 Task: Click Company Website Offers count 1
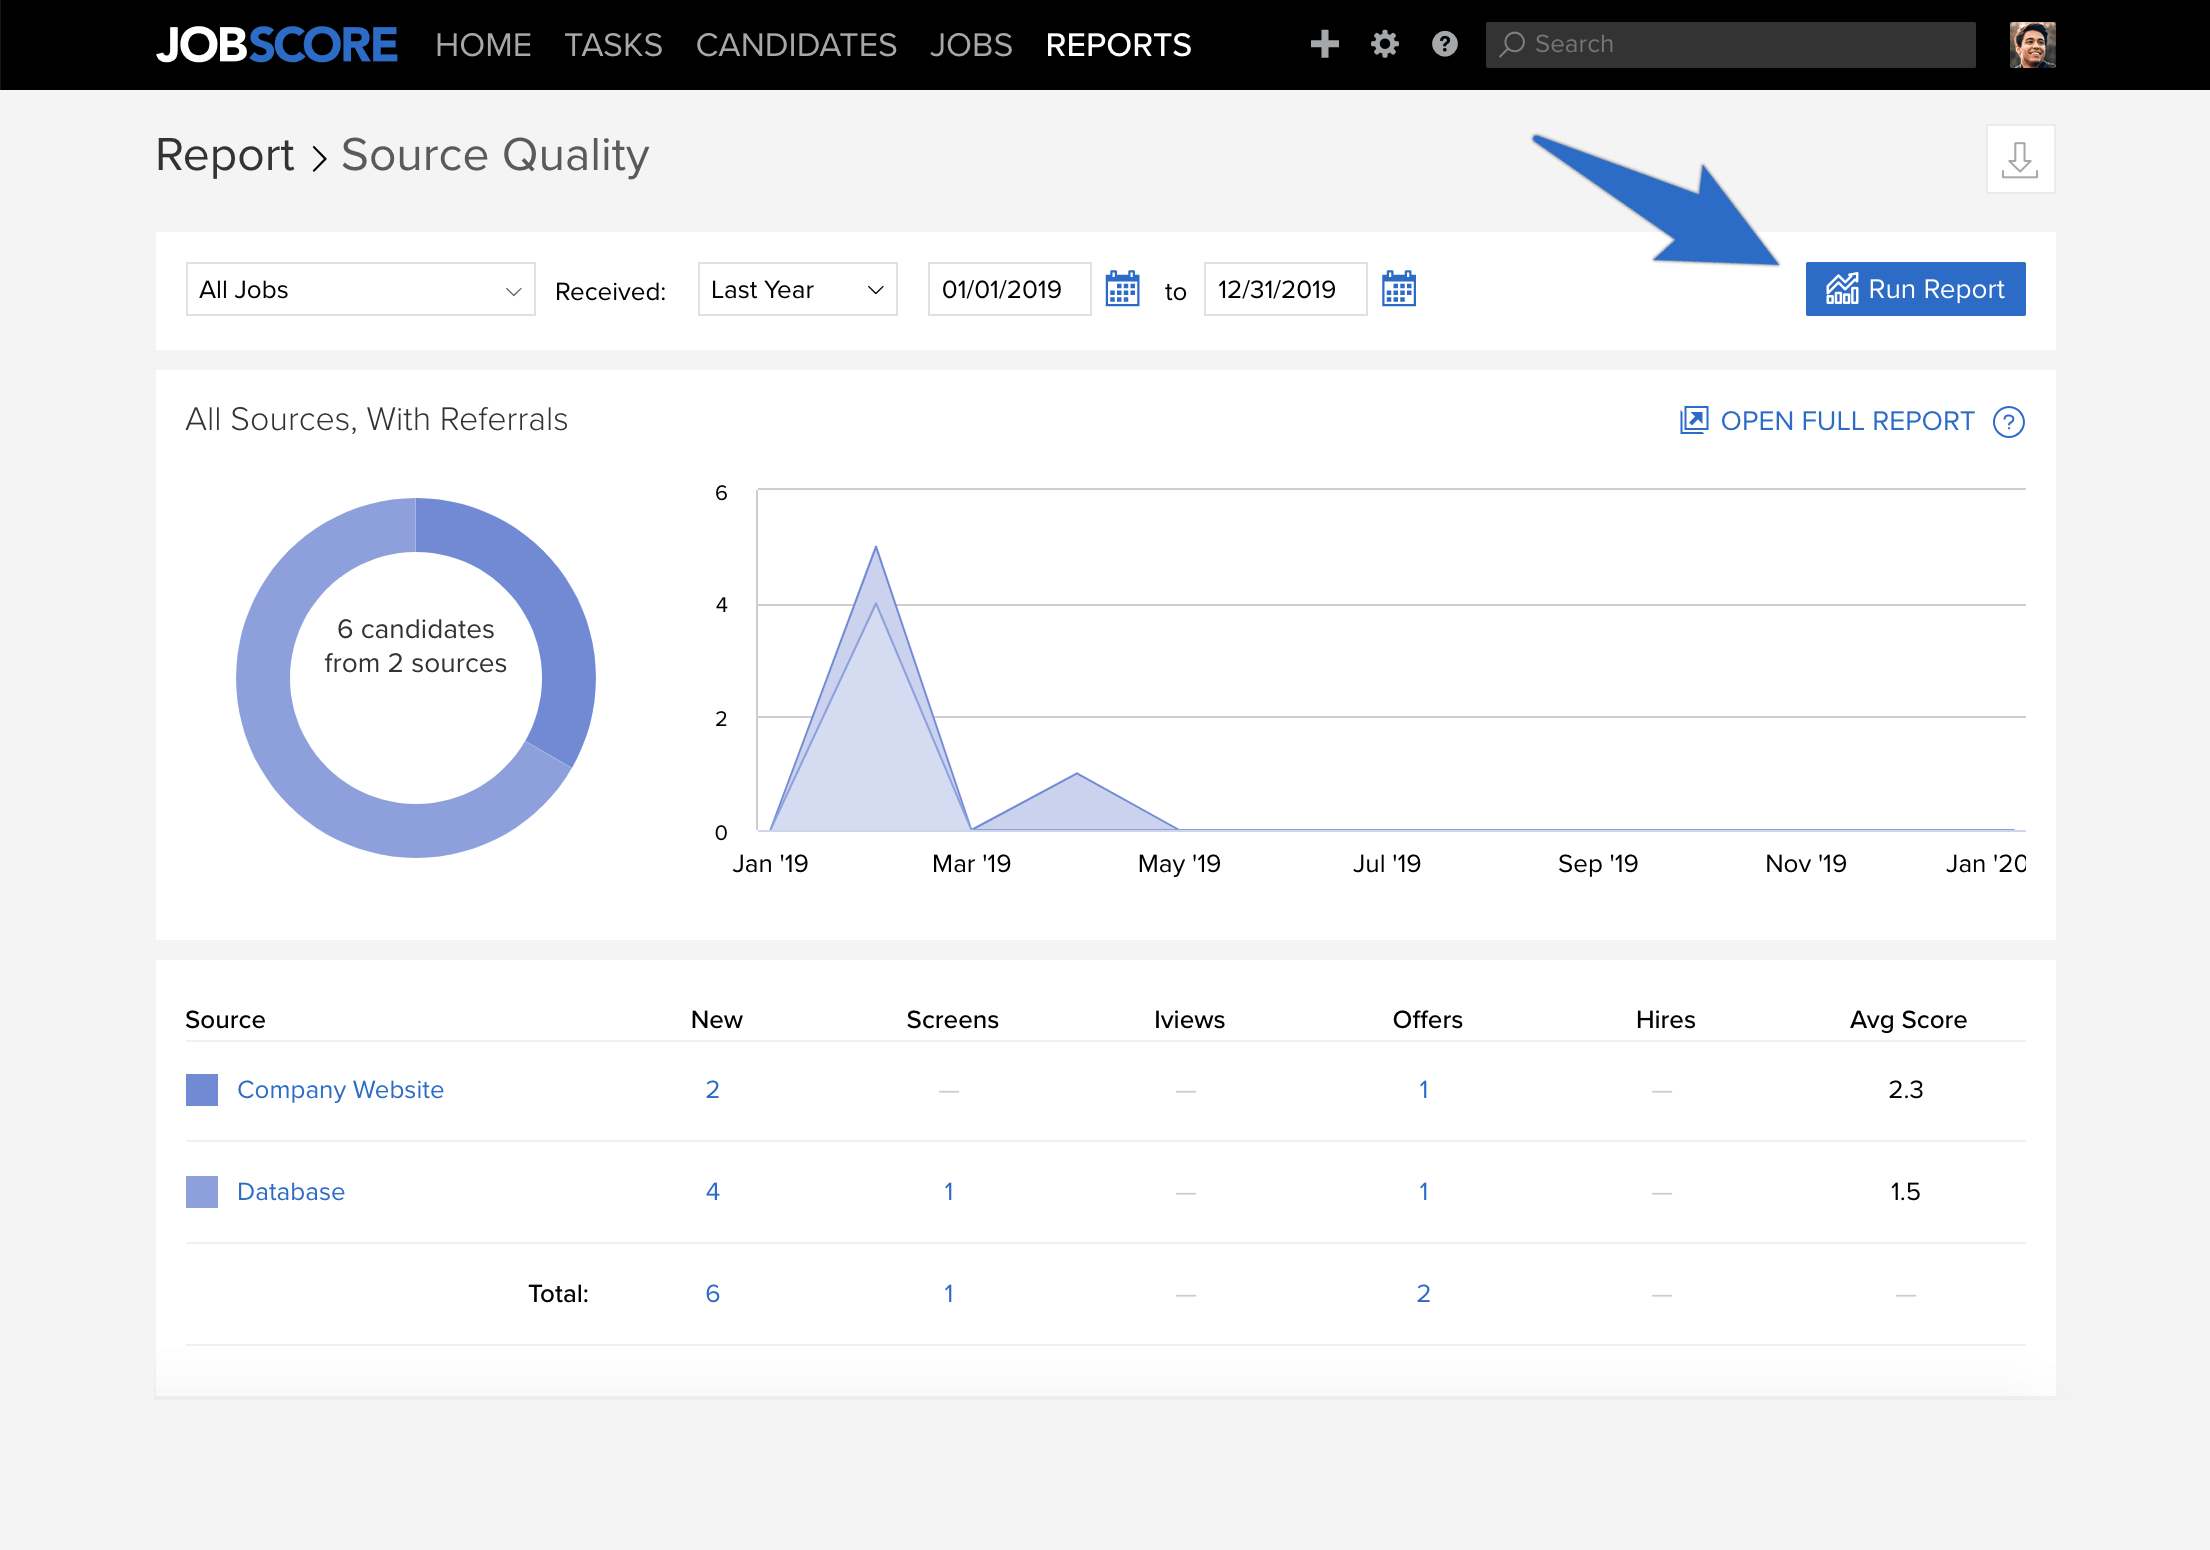pyautogui.click(x=1423, y=1090)
